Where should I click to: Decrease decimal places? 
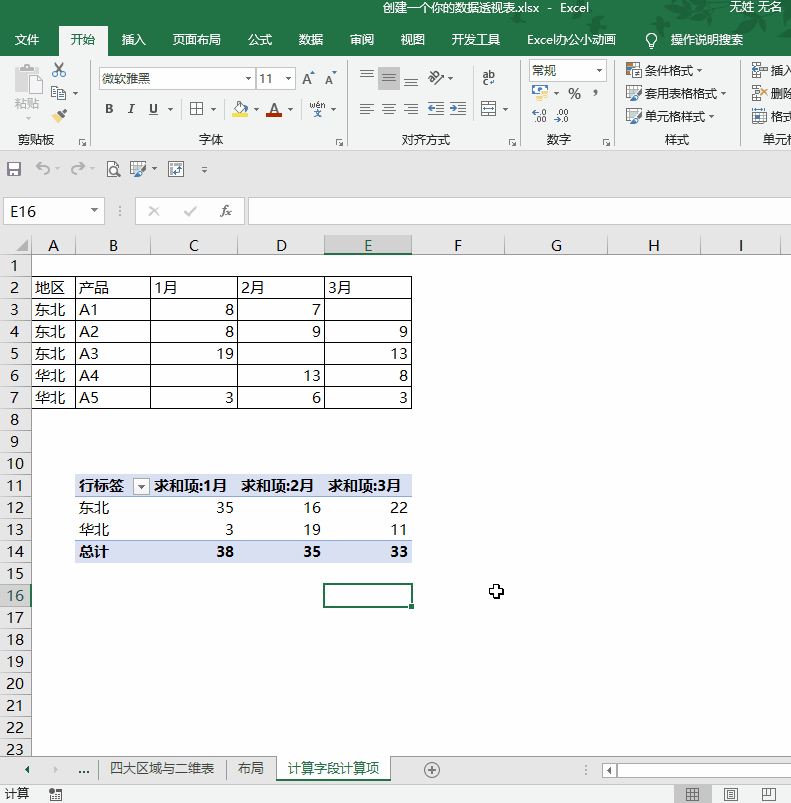(x=562, y=116)
